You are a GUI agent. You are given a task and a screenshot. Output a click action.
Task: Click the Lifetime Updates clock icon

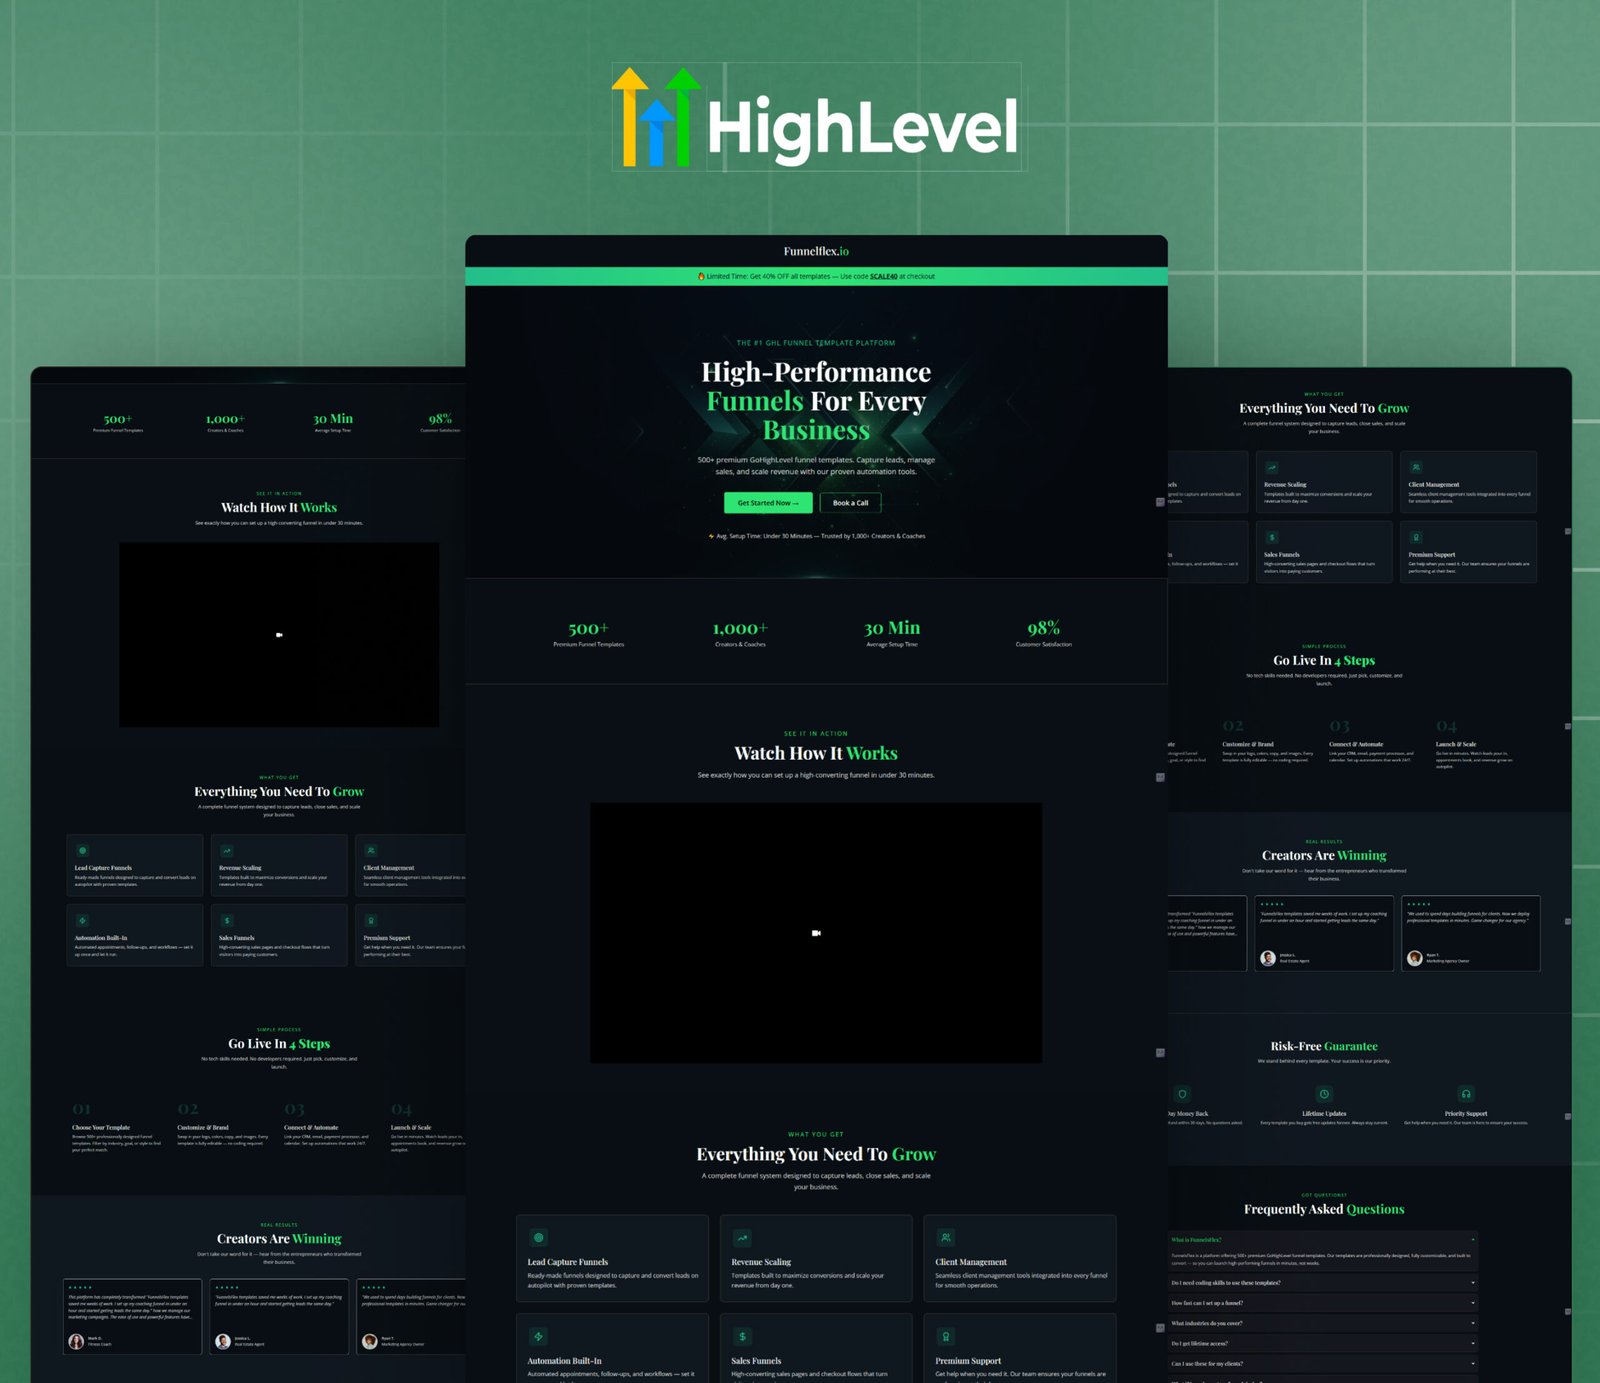1324,1094
